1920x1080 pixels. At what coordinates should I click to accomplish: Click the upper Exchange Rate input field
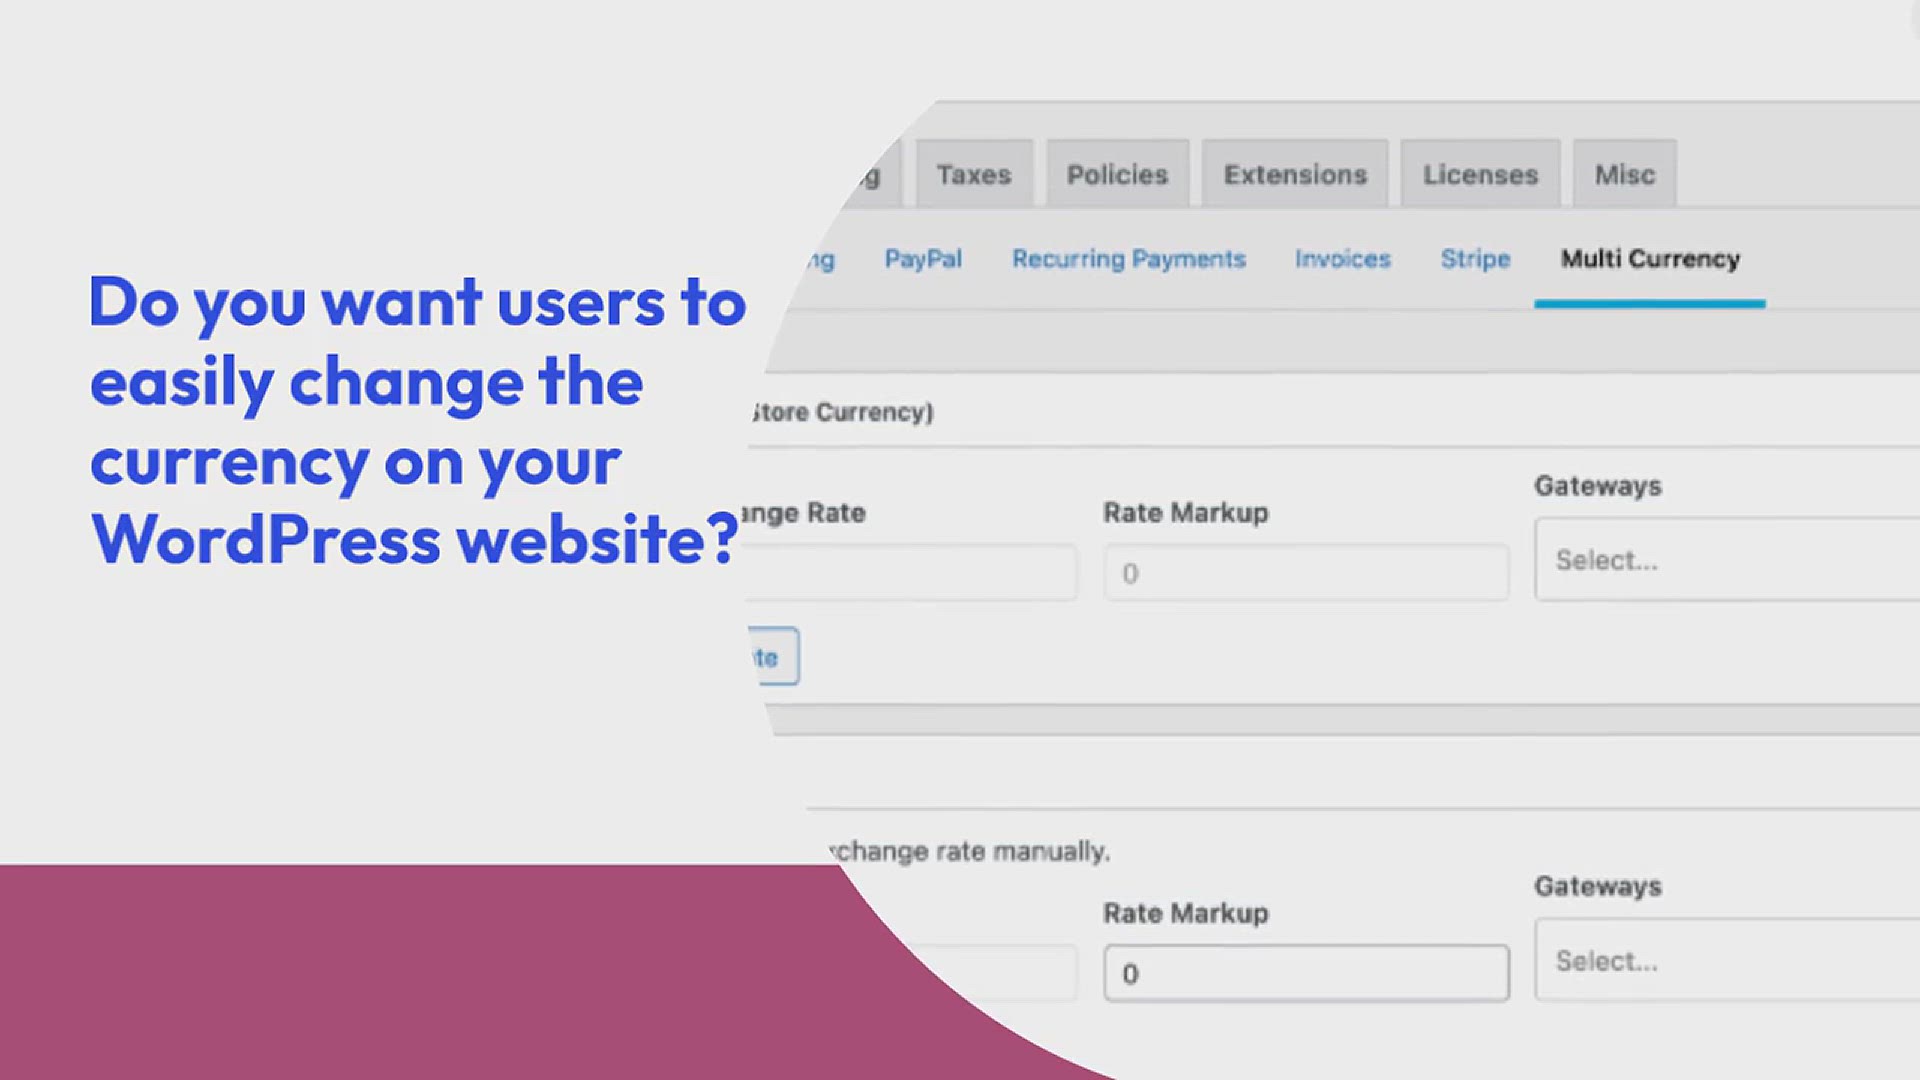912,573
